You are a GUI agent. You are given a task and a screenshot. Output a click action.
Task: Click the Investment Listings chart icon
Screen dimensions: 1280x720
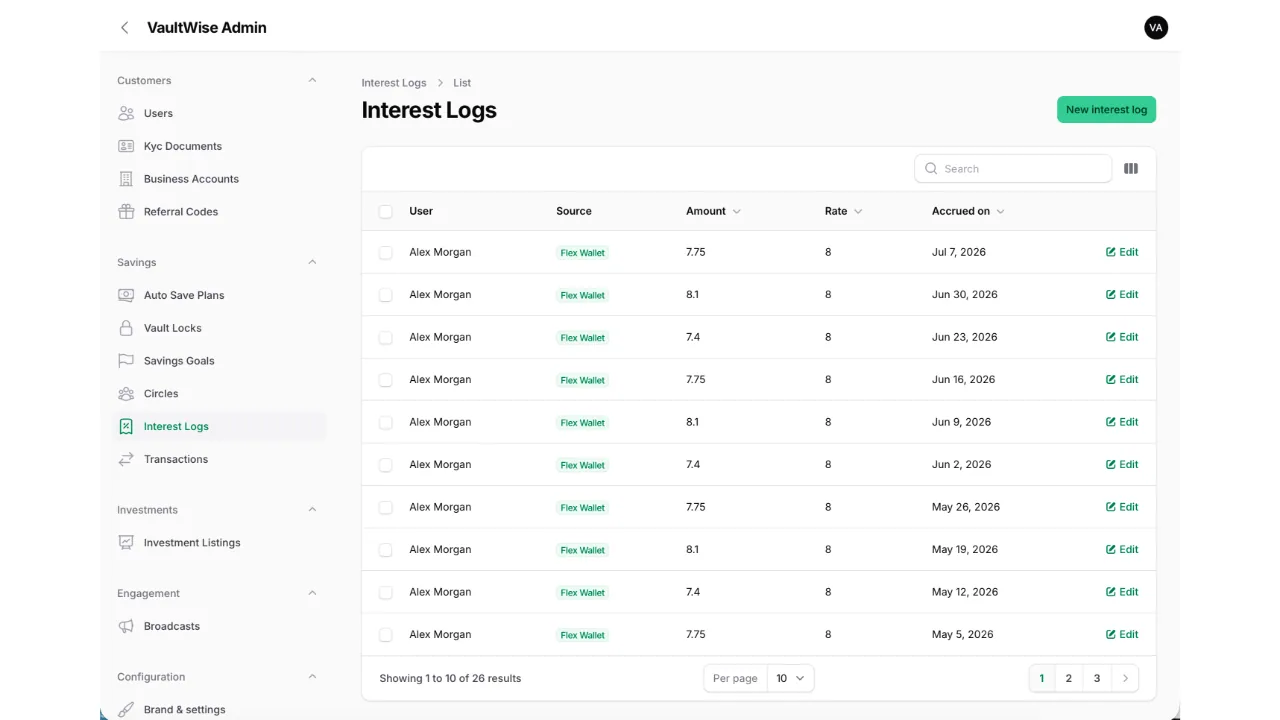point(126,543)
